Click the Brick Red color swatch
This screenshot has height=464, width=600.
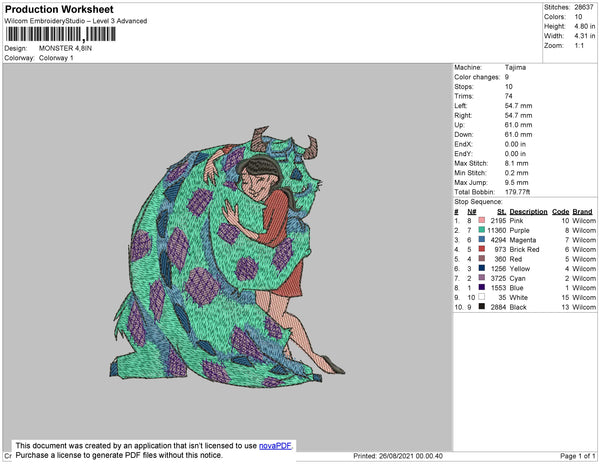(482, 249)
